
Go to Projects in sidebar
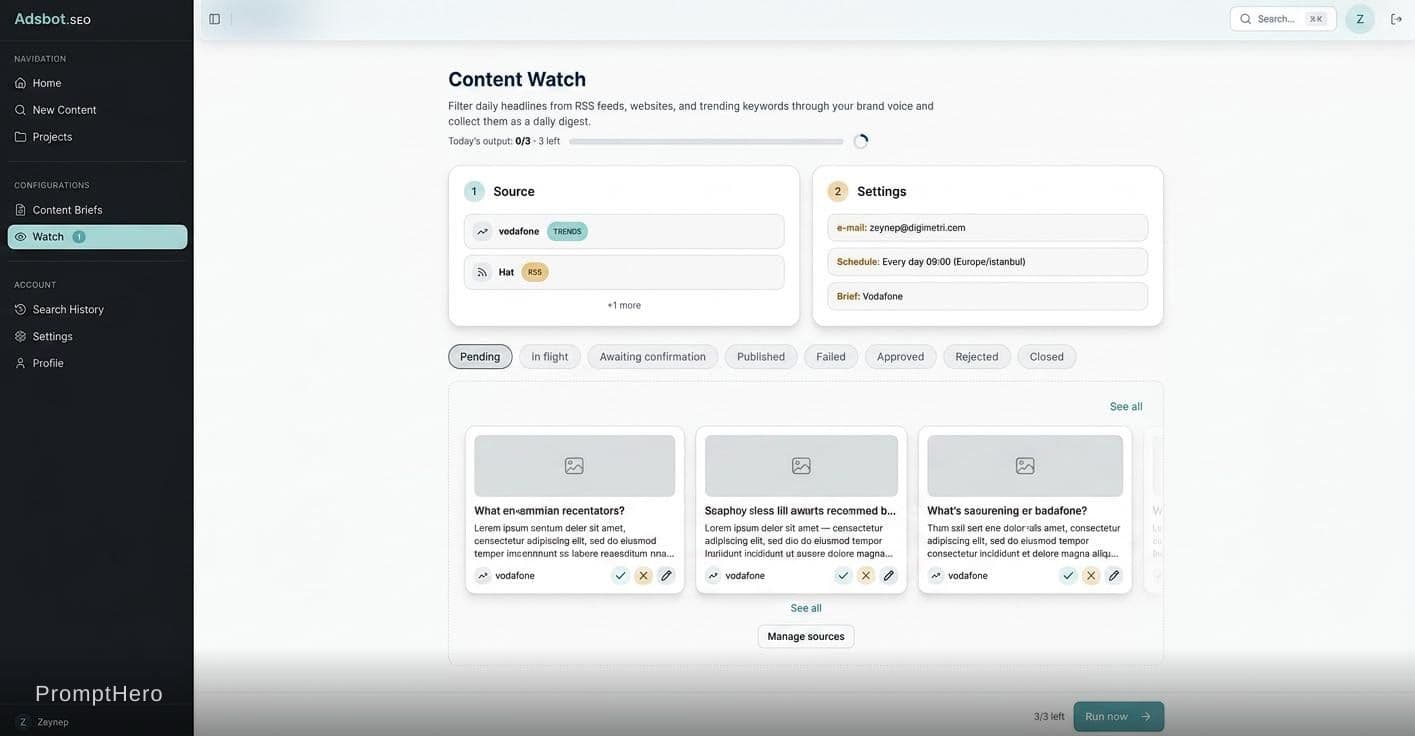click(x=97, y=137)
